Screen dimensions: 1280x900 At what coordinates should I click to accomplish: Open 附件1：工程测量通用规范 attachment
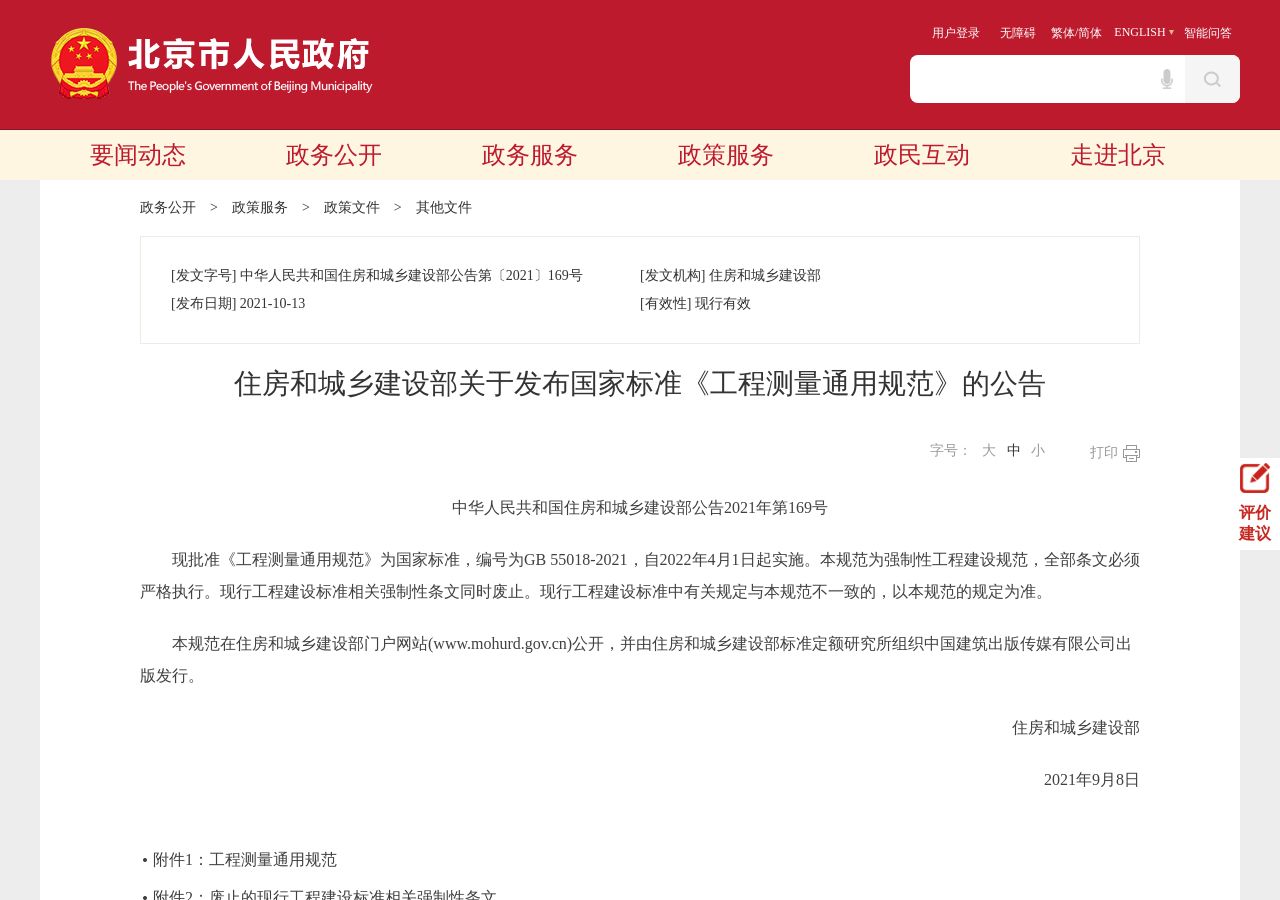pos(245,860)
